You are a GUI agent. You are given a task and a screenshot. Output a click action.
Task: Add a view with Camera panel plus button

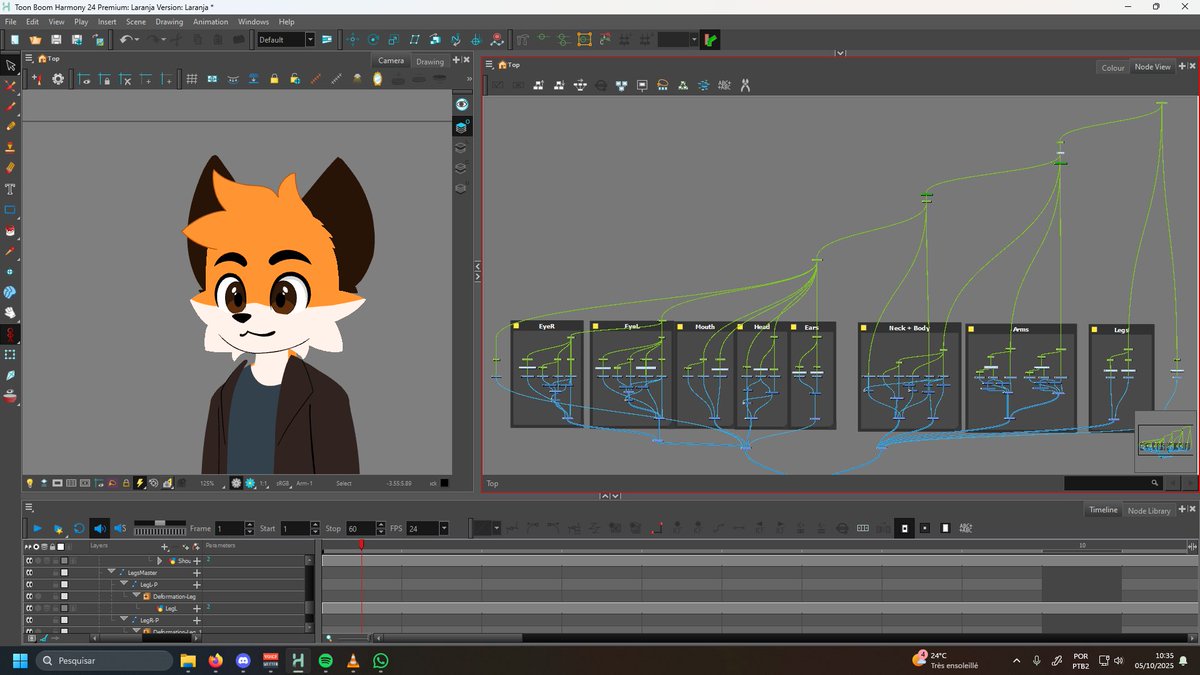click(457, 61)
